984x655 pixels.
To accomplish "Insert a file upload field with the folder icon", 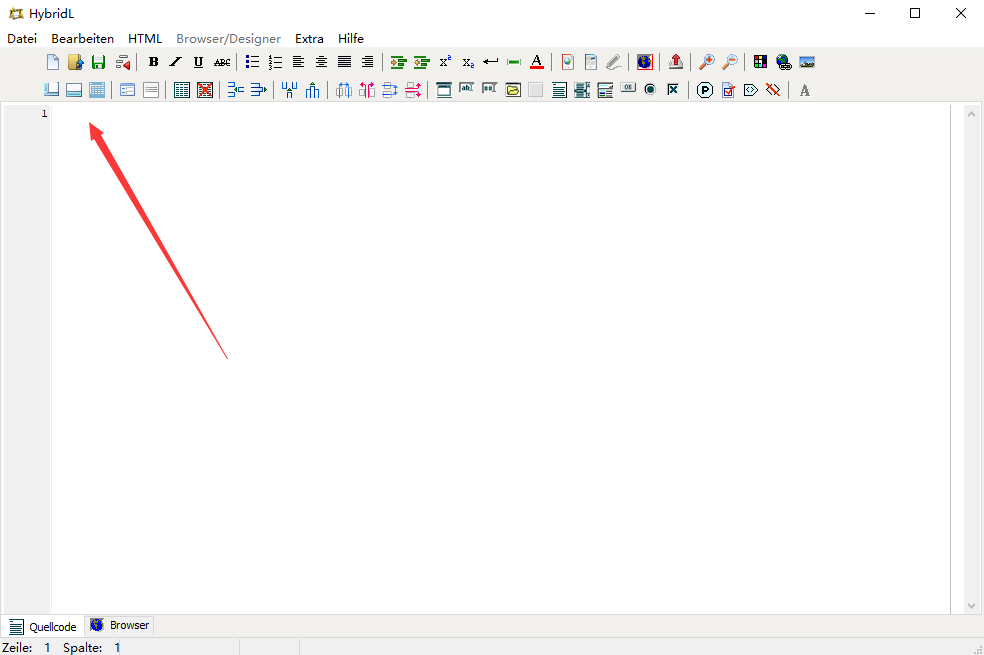I will (x=513, y=90).
